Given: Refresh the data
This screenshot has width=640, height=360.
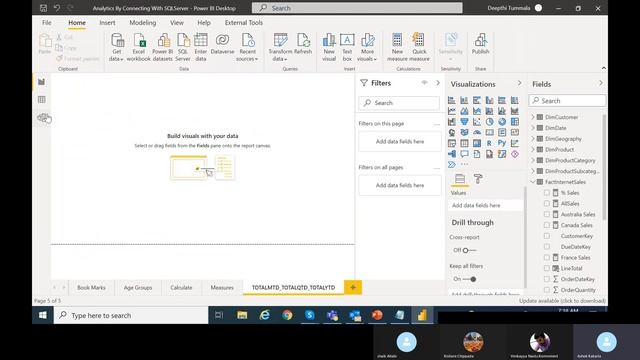Looking at the screenshot, I should point(303,44).
